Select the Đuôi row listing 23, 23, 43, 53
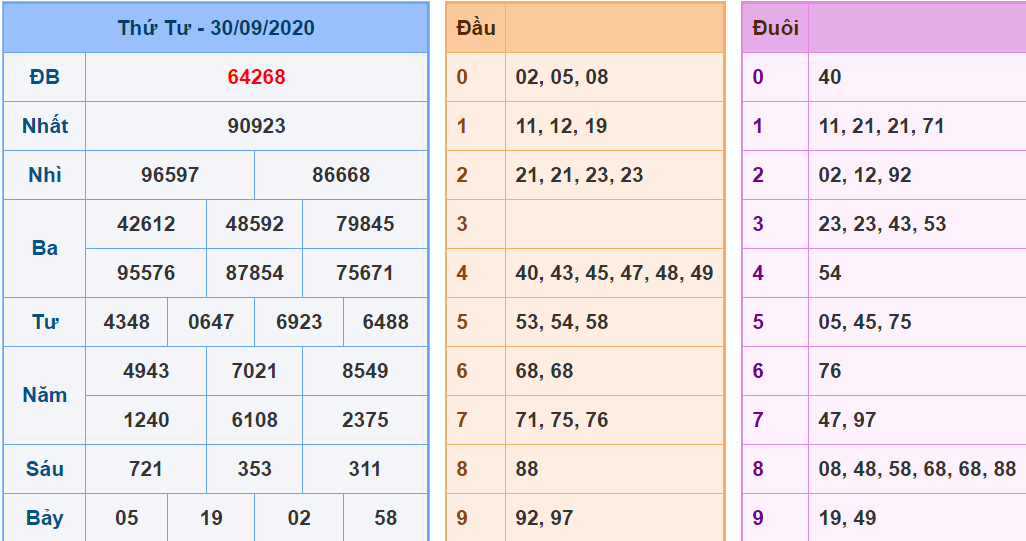 tap(882, 224)
